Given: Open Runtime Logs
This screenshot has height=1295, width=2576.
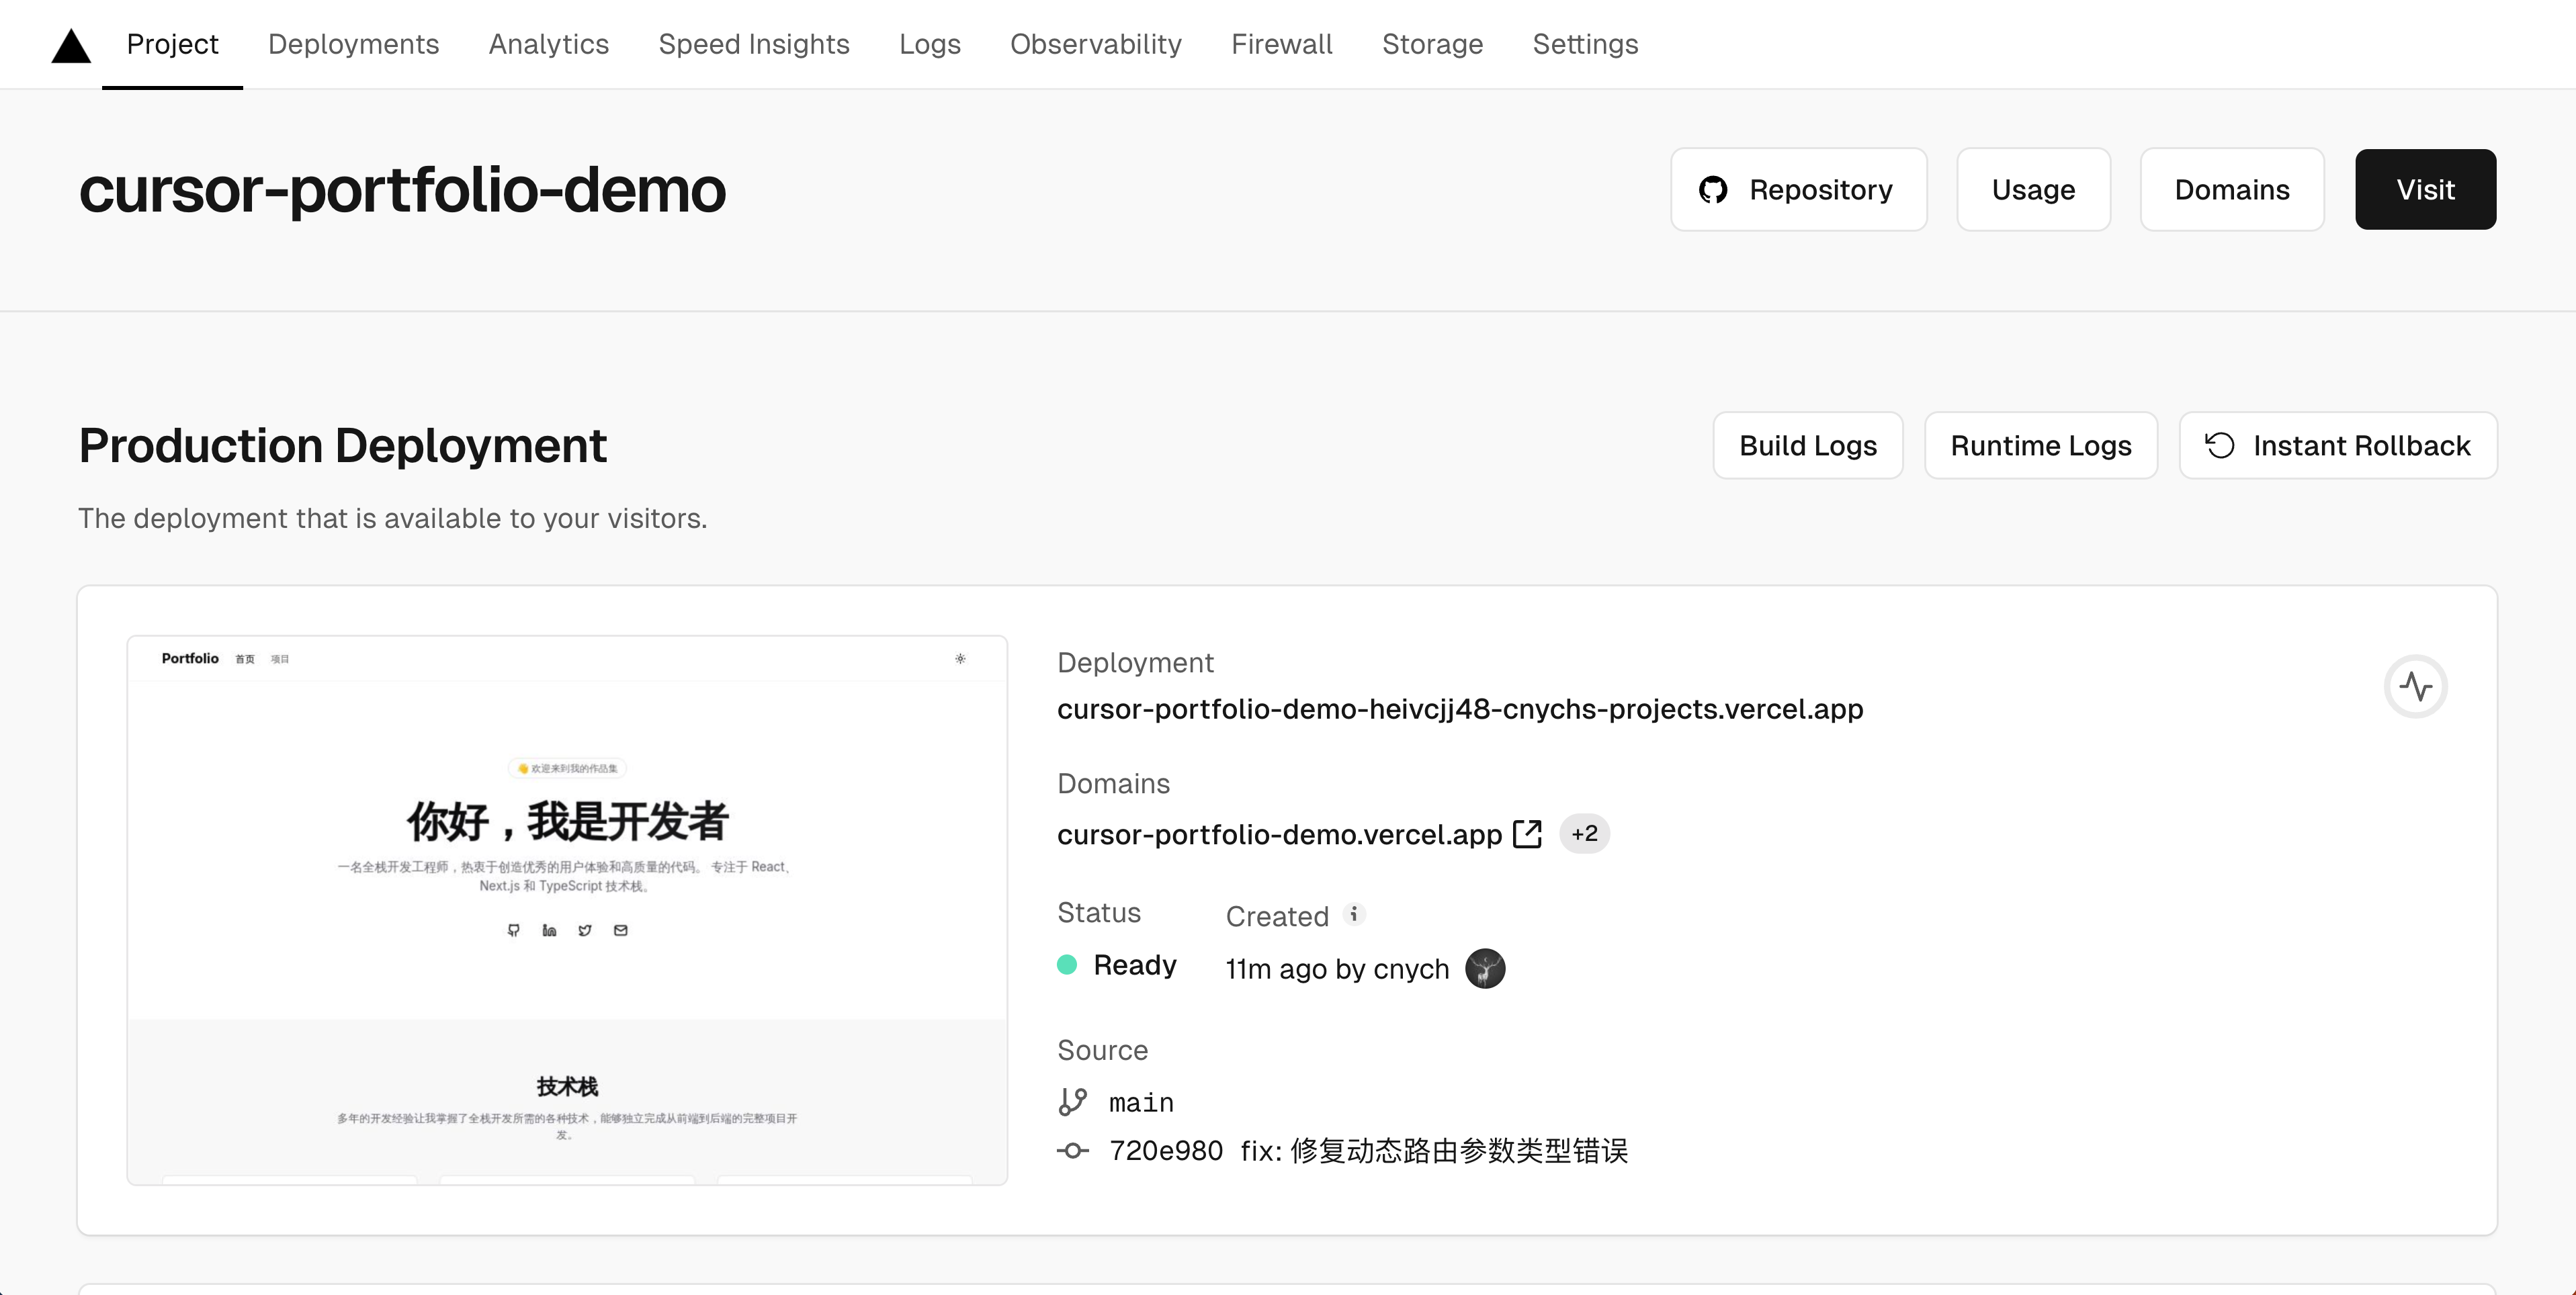Looking at the screenshot, I should click(2040, 445).
